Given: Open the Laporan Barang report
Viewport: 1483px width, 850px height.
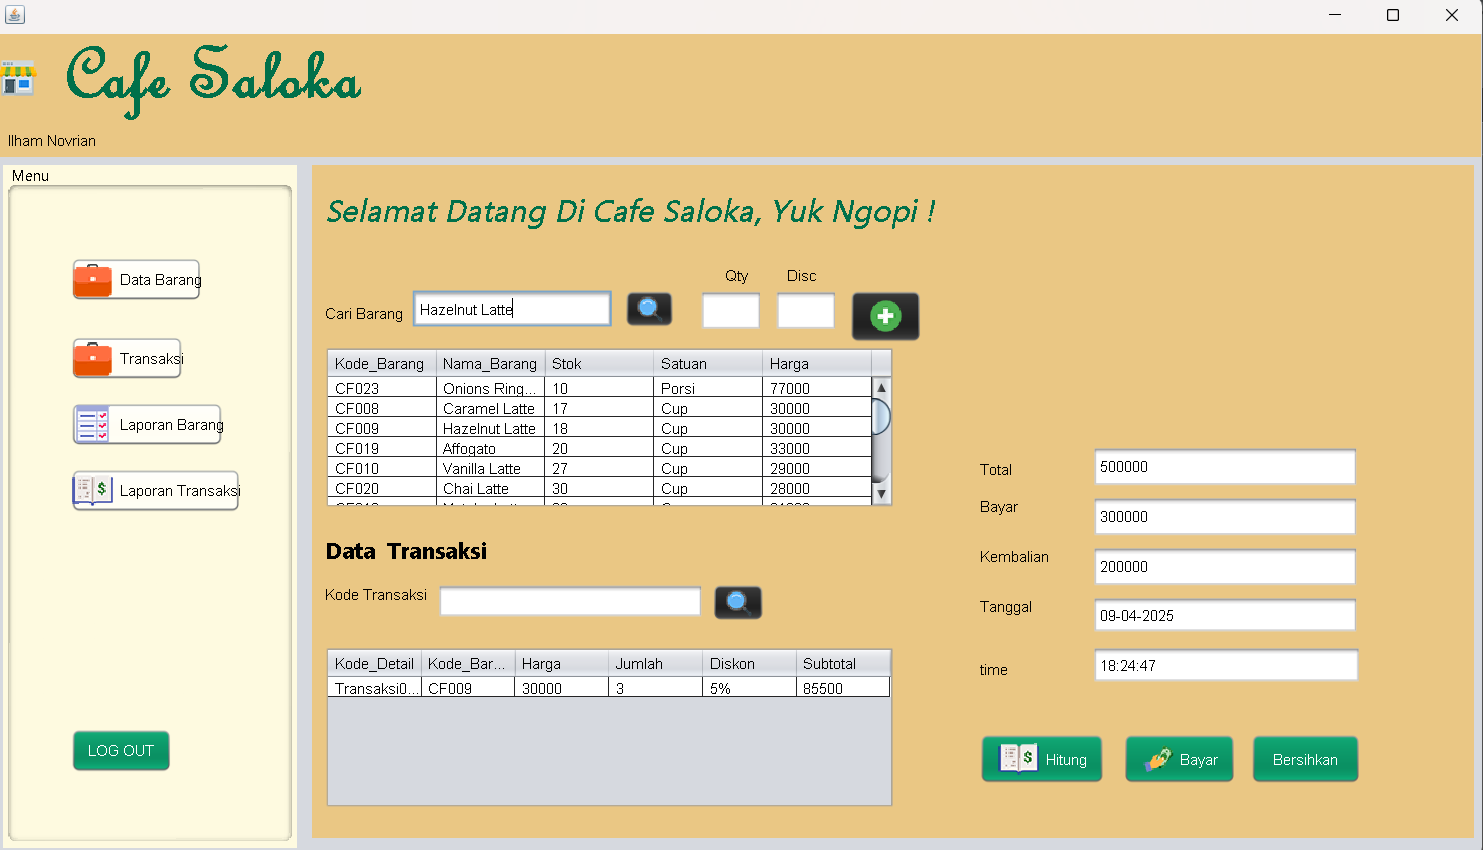Looking at the screenshot, I should point(147,425).
